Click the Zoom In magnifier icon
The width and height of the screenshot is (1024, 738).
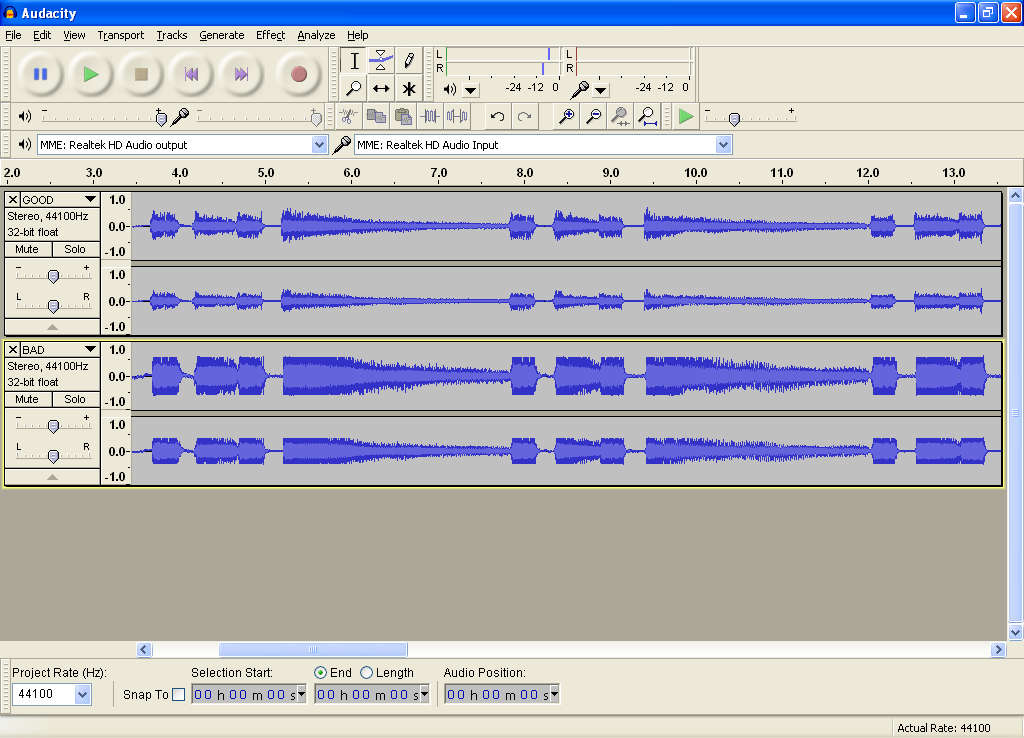pyautogui.click(x=566, y=117)
